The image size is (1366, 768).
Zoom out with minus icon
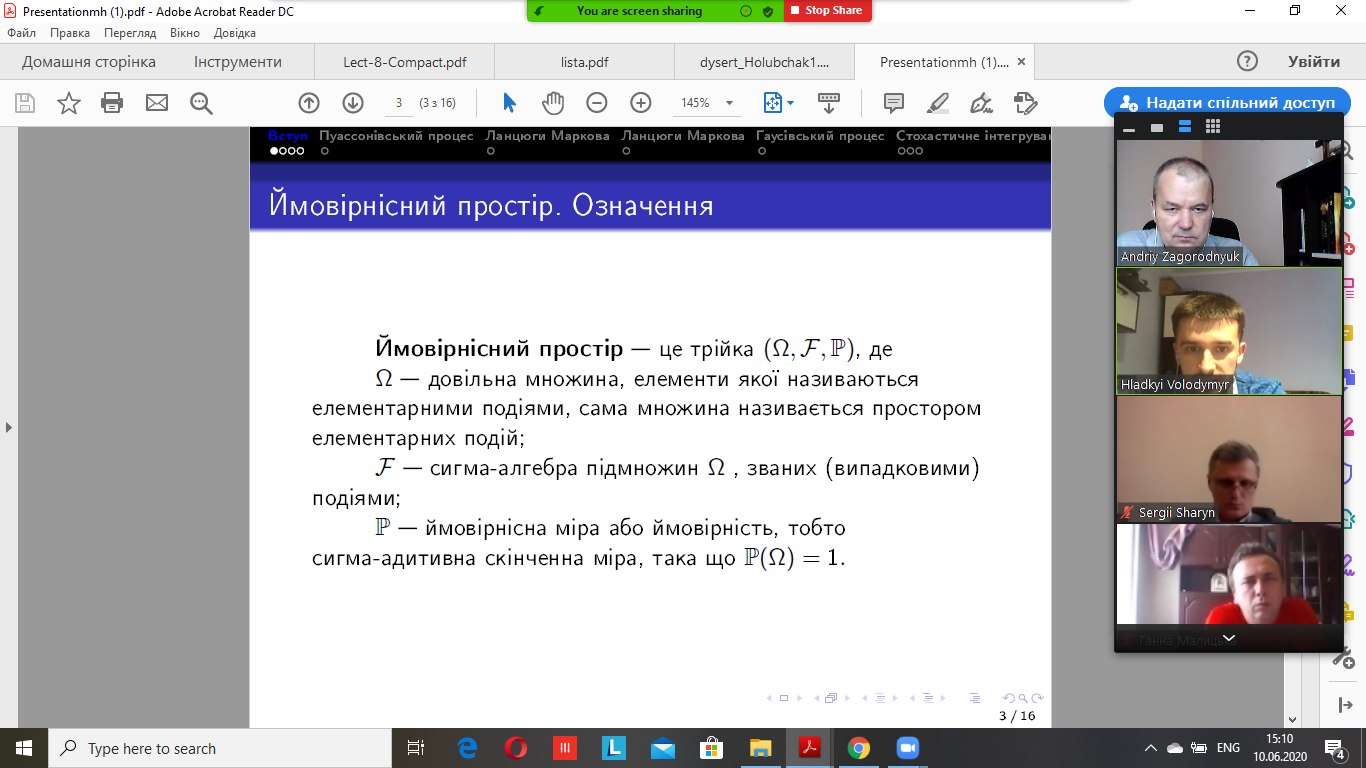[597, 103]
